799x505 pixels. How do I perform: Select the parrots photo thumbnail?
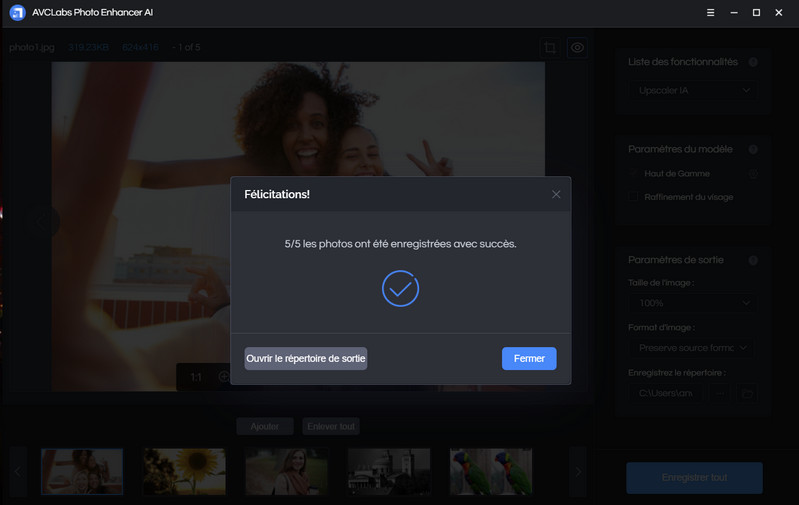click(490, 471)
